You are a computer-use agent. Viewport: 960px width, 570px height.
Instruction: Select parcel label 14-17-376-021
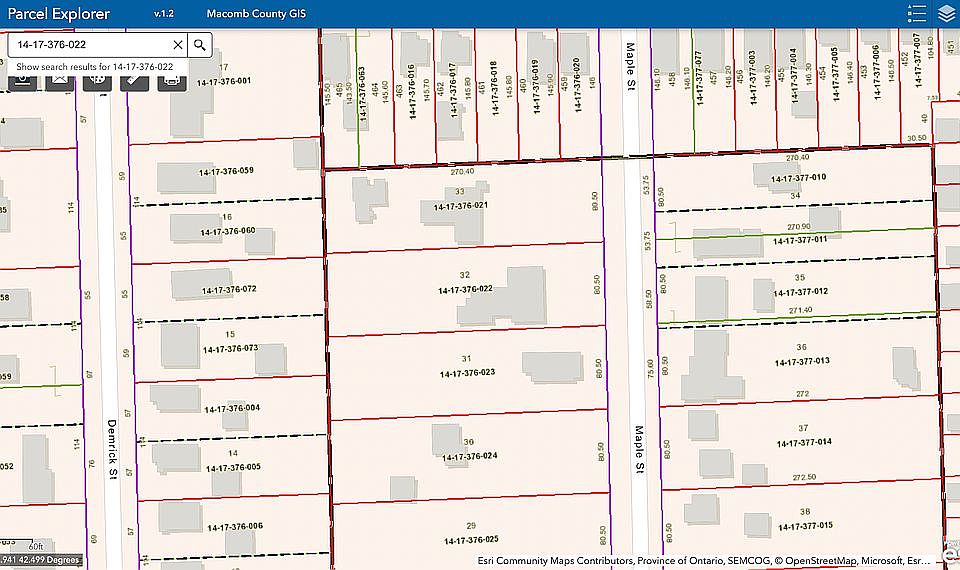tap(460, 206)
